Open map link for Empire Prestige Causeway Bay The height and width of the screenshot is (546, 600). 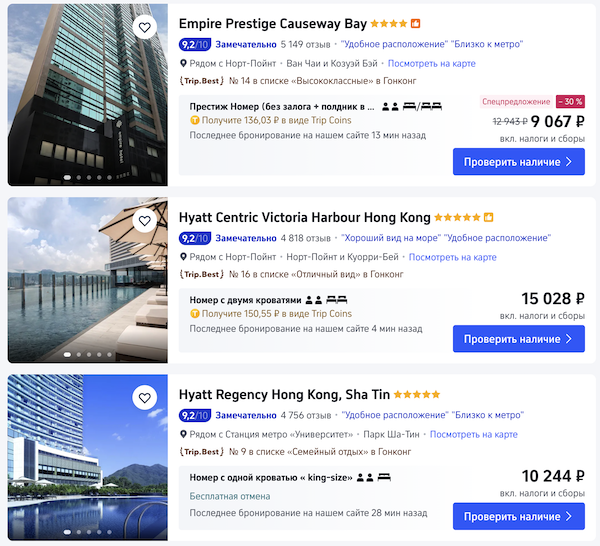[432, 64]
